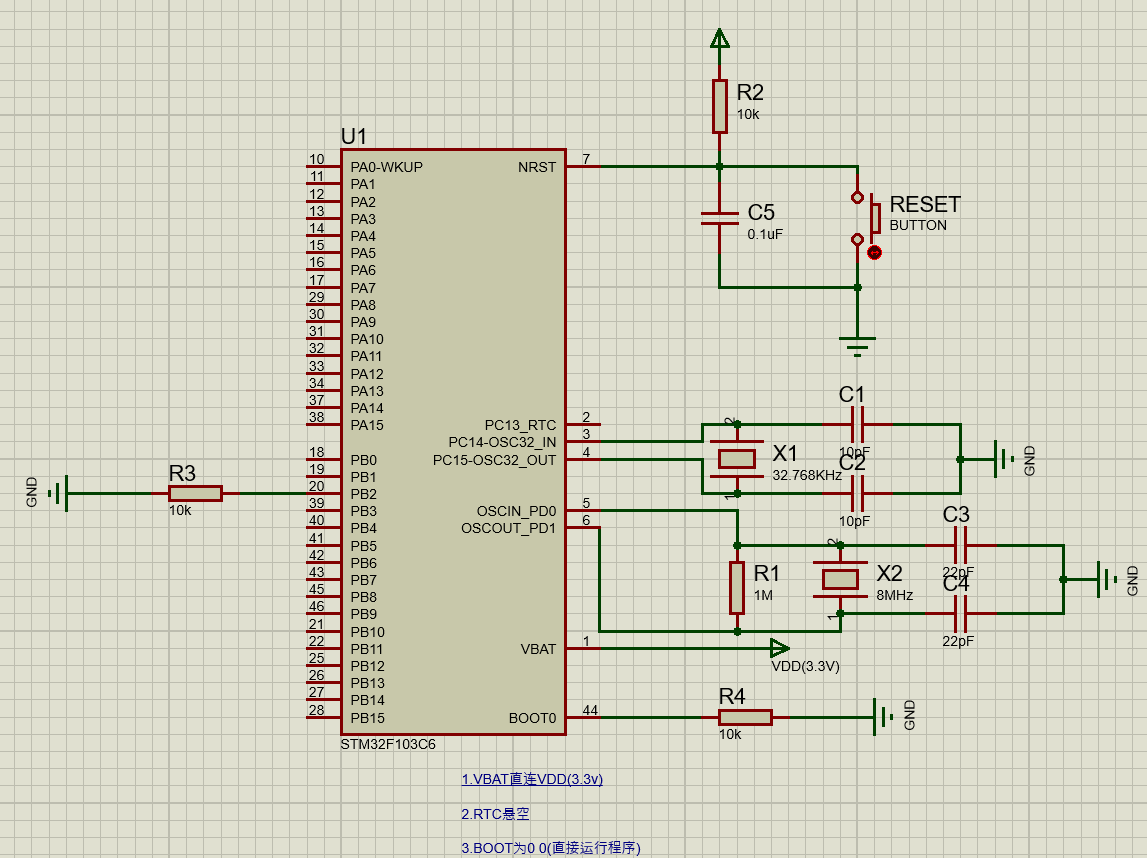
Task: Select the GND symbol below the RESET button
Action: [858, 338]
